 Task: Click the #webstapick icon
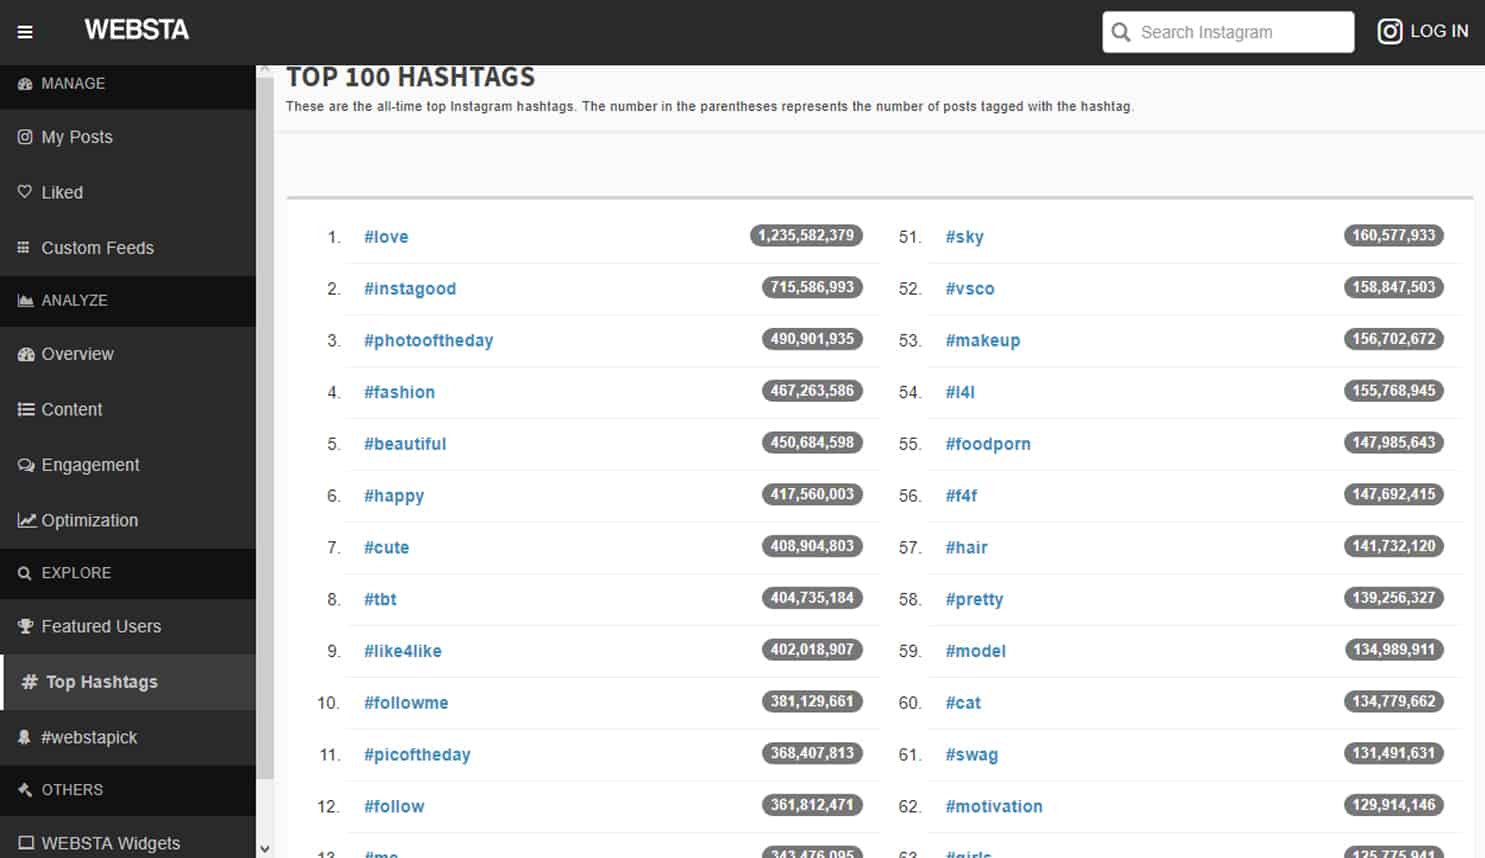[x=24, y=737]
